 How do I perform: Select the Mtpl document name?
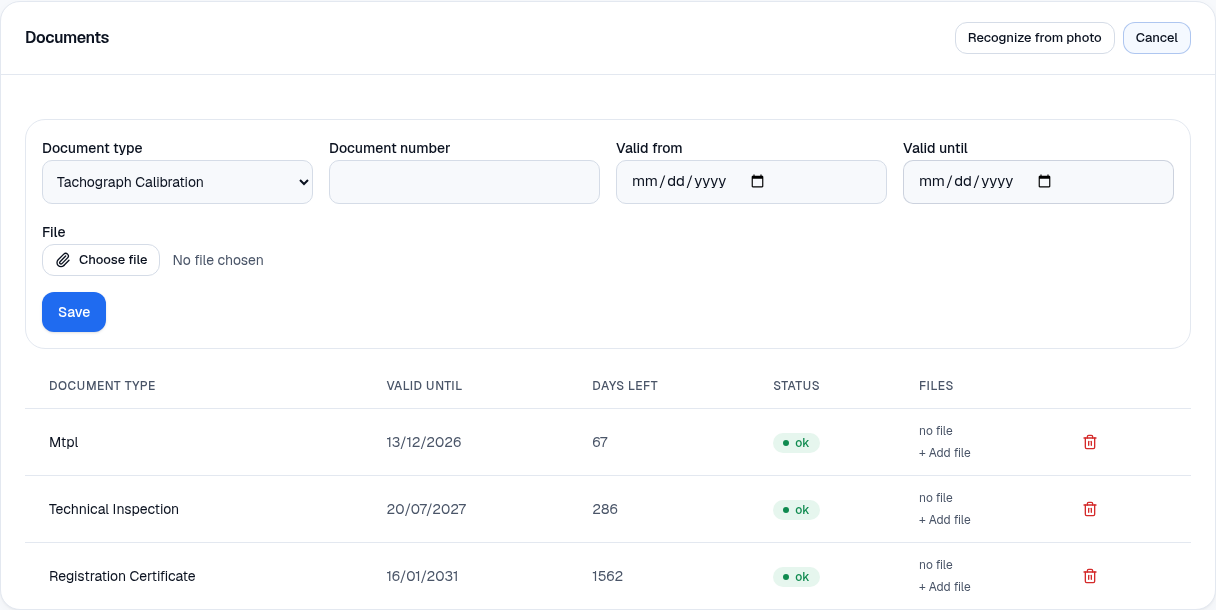pyautogui.click(x=64, y=442)
